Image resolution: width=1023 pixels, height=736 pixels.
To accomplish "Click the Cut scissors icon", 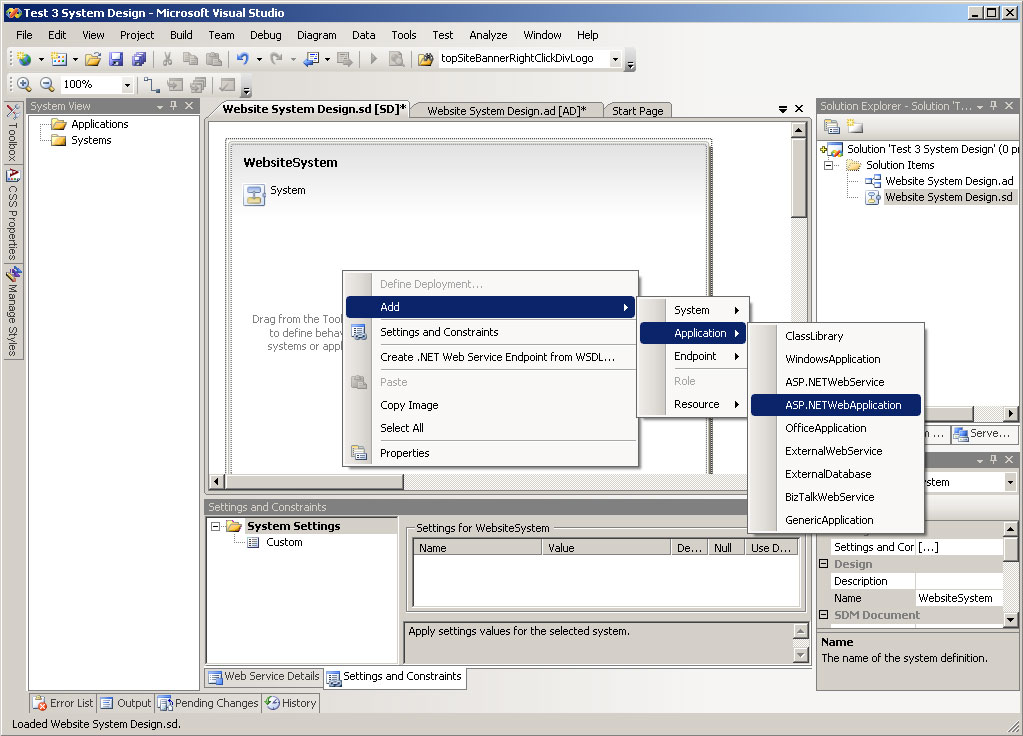I will (168, 59).
